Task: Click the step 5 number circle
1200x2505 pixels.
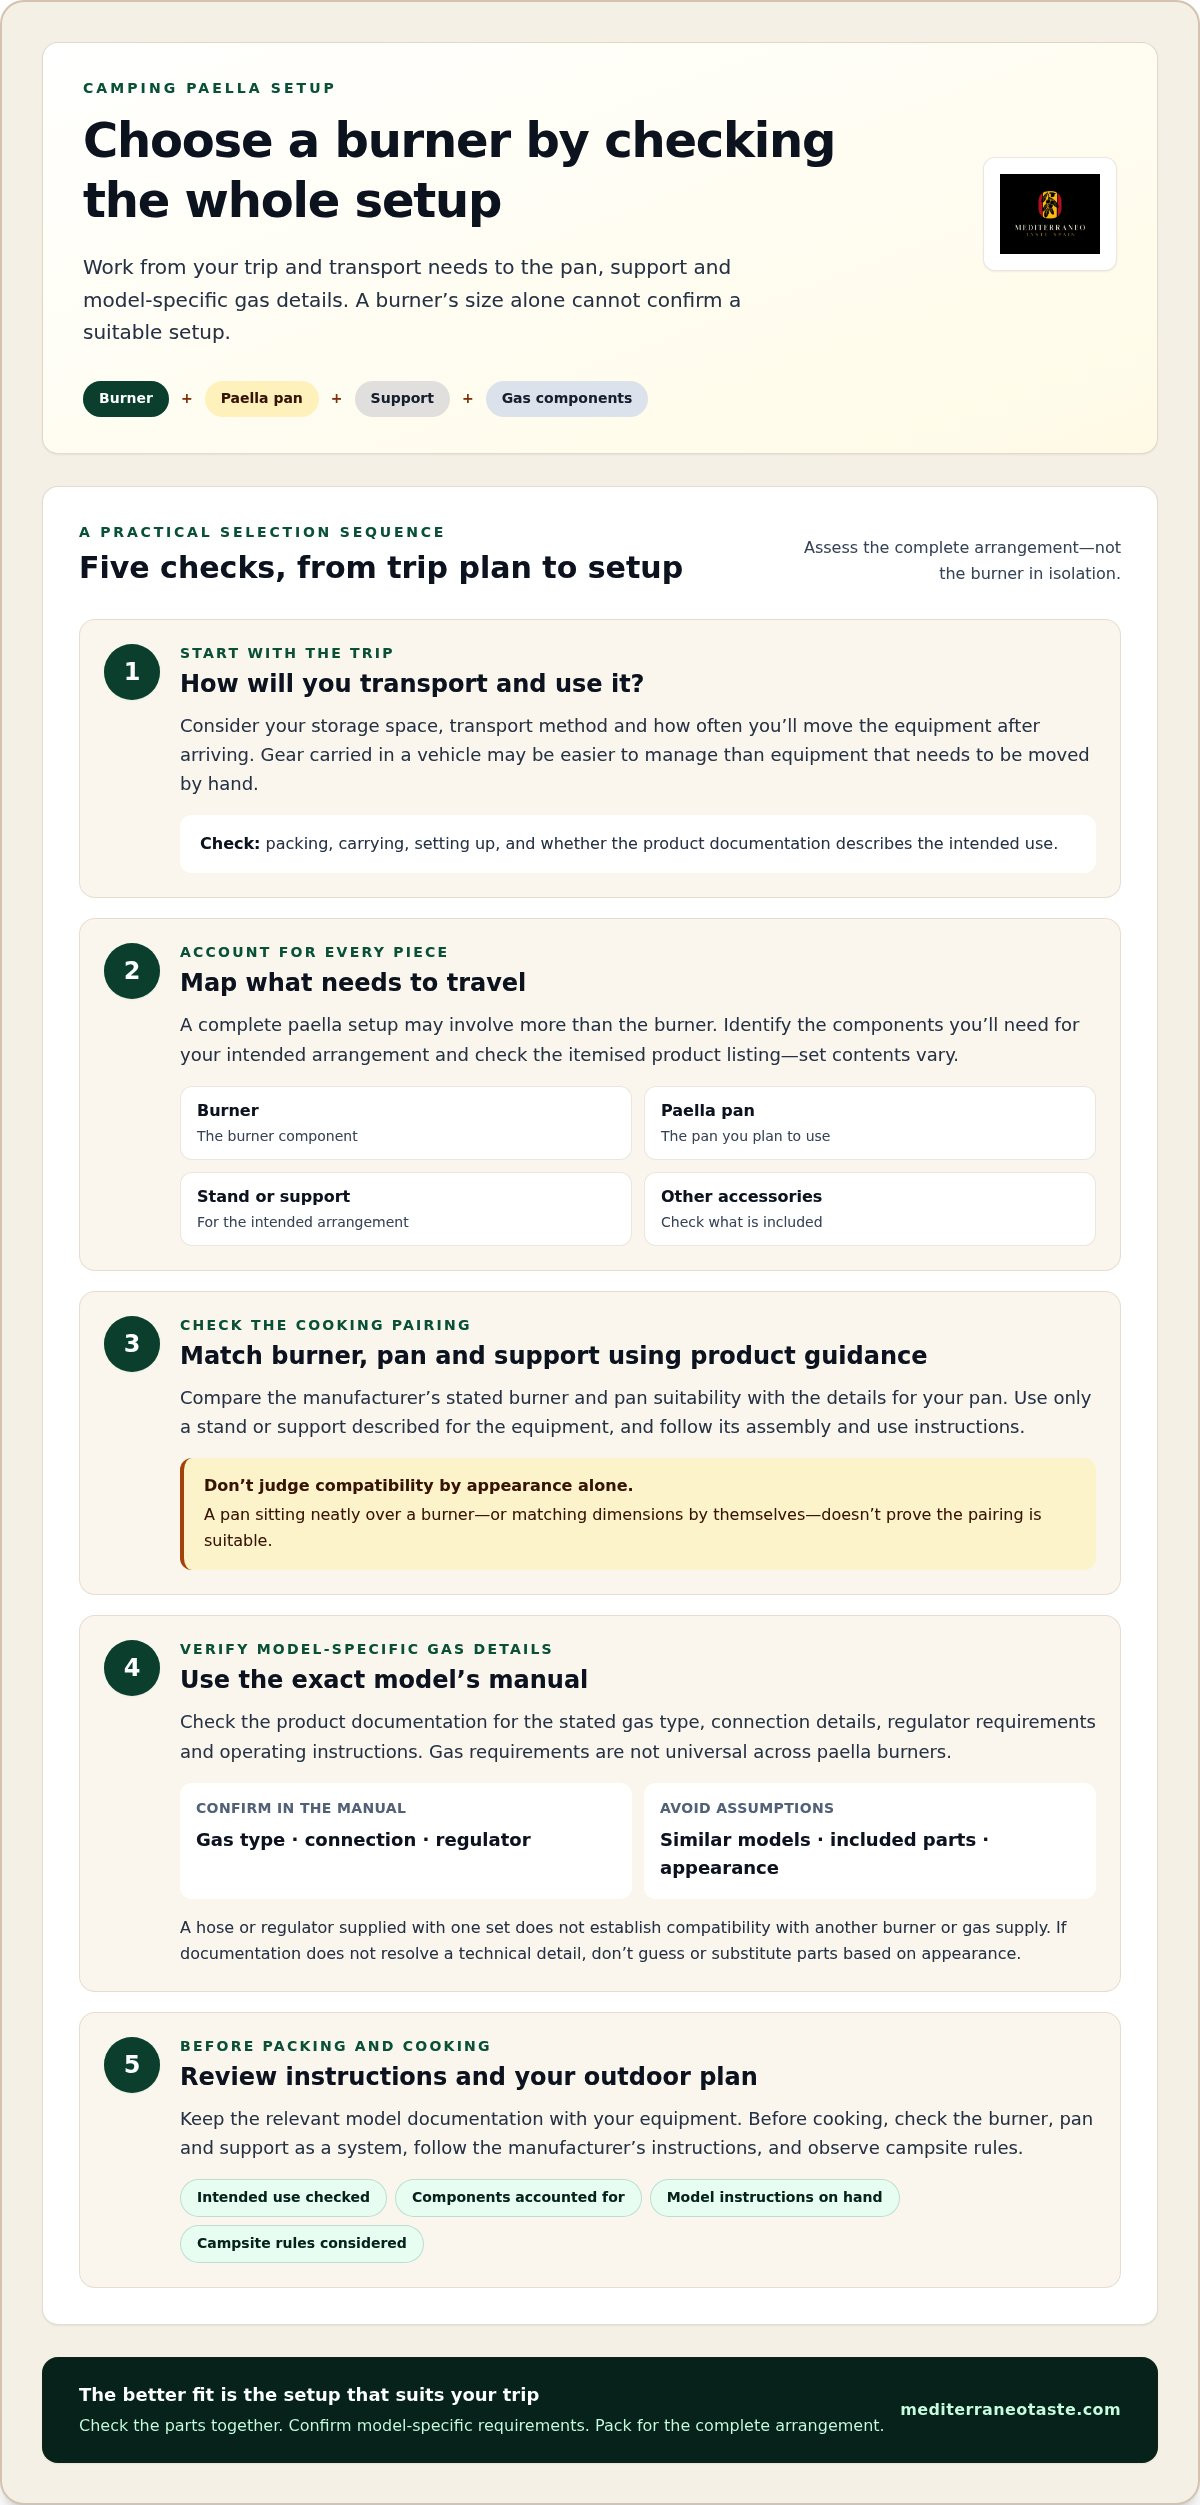Action: click(132, 2065)
